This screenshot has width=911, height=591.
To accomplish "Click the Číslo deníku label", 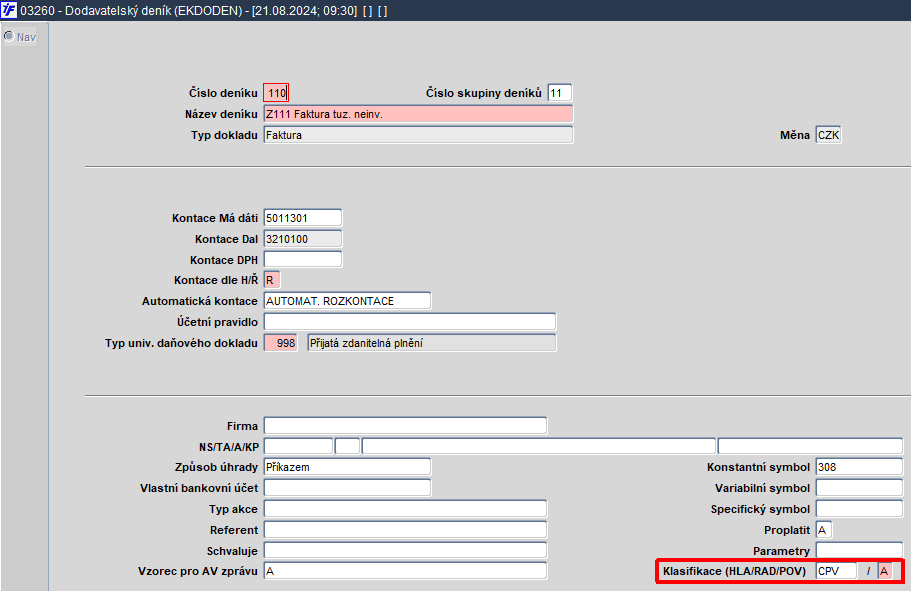I will tap(223, 93).
